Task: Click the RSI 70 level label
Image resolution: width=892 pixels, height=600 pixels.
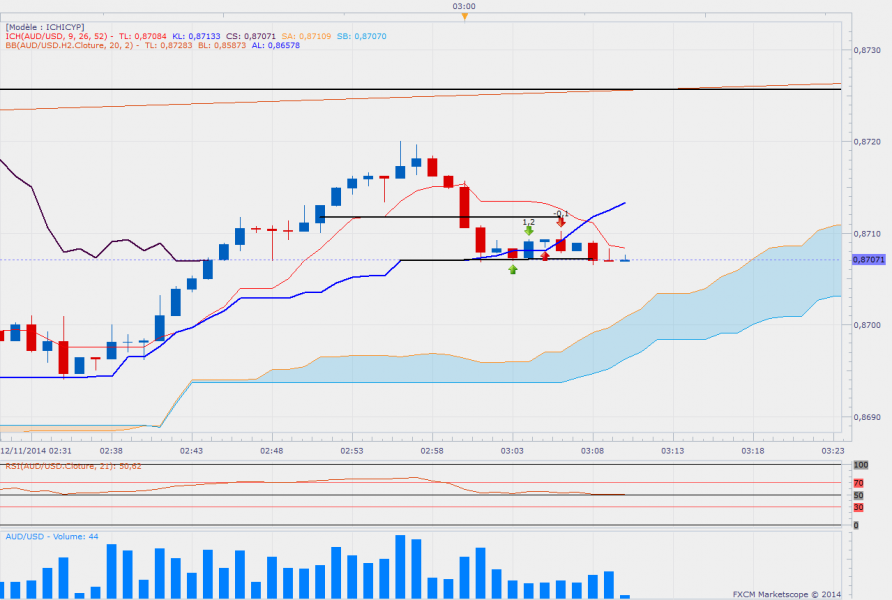Action: pyautogui.click(x=857, y=482)
